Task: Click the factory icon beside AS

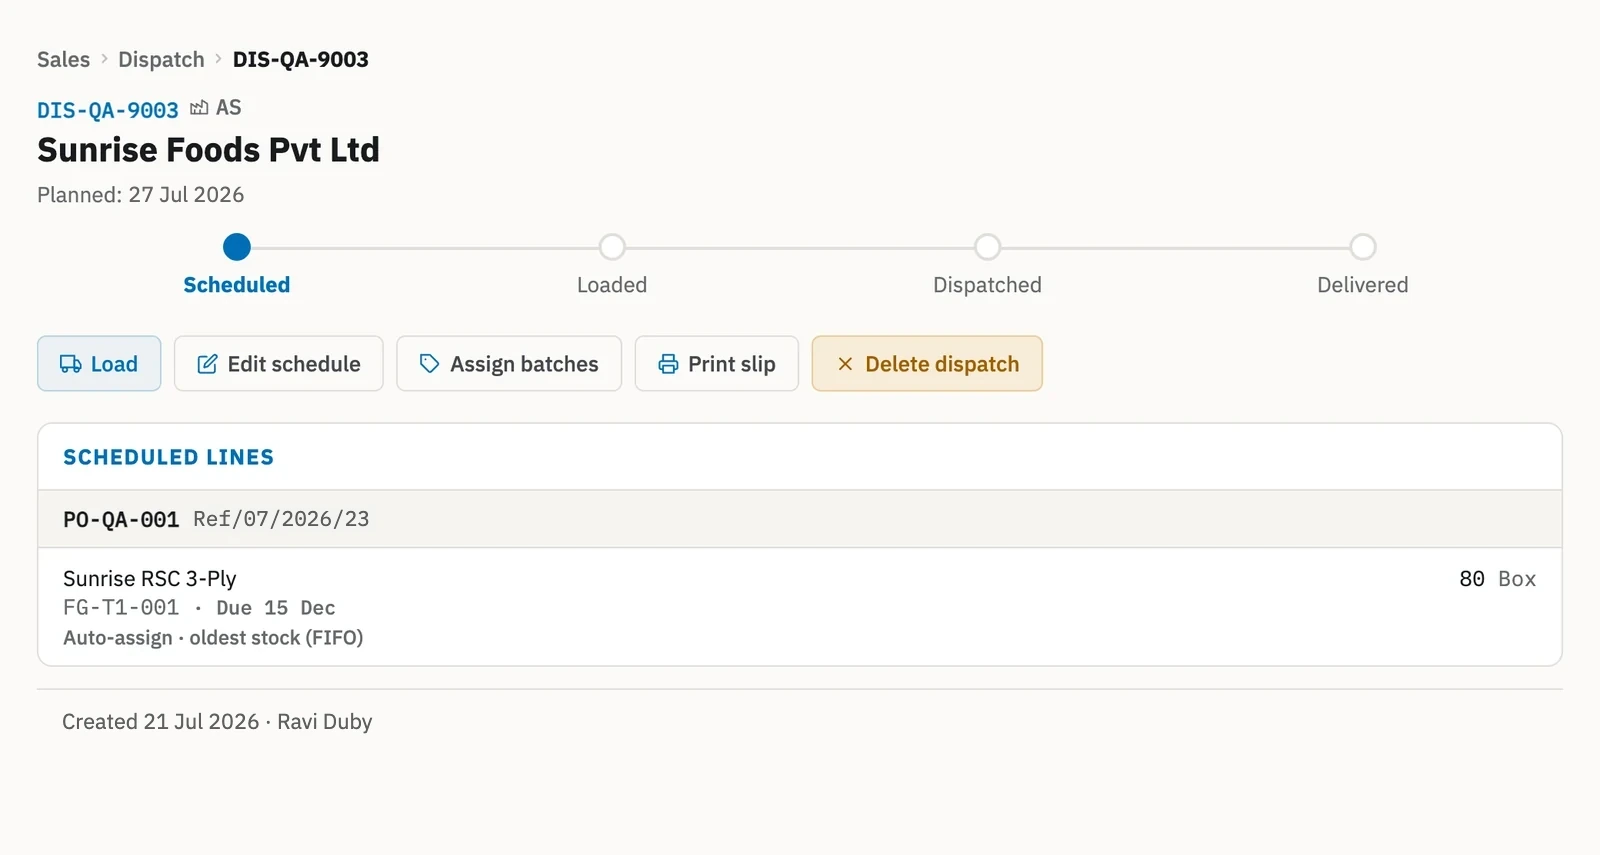Action: (x=199, y=107)
